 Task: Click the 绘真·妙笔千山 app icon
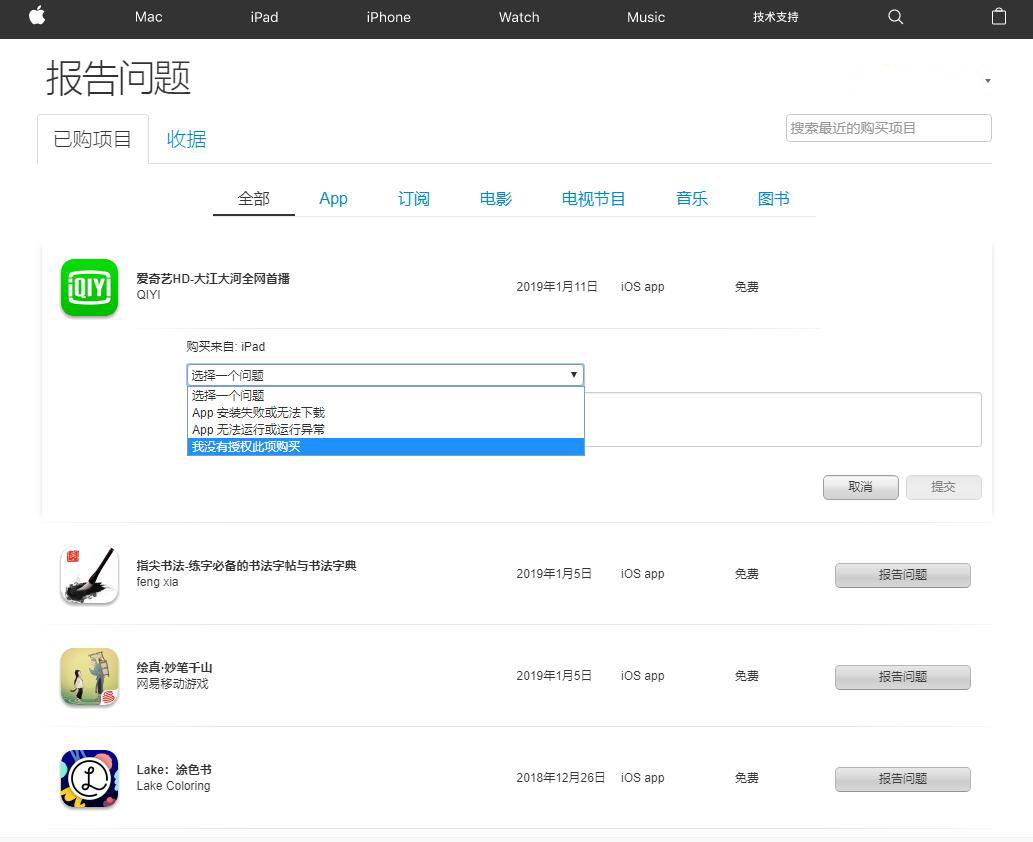pyautogui.click(x=89, y=677)
